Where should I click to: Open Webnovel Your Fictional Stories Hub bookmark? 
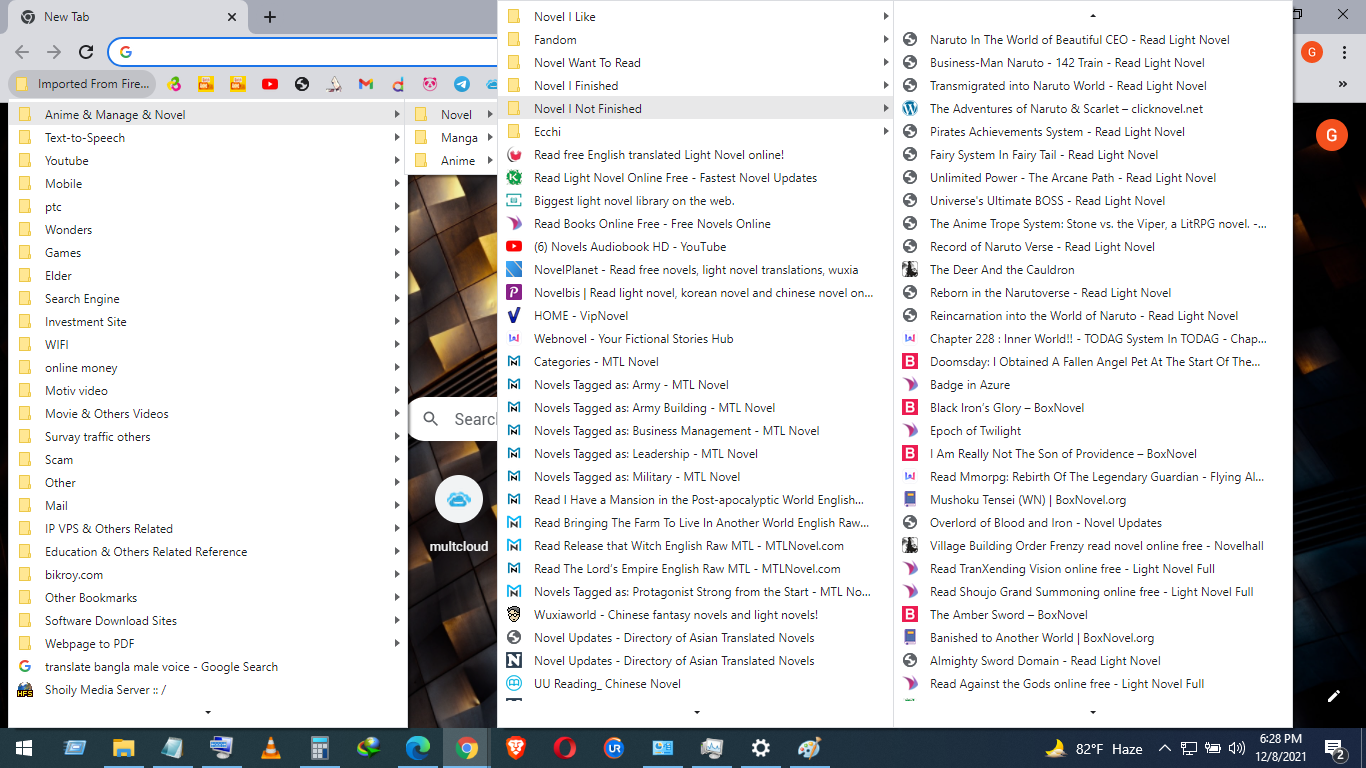pyautogui.click(x=695, y=339)
